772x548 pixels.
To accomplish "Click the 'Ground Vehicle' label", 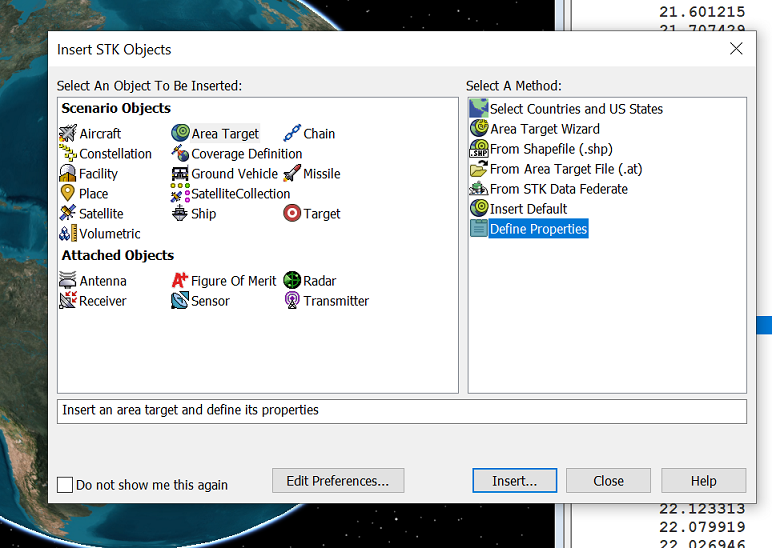I will [x=234, y=174].
